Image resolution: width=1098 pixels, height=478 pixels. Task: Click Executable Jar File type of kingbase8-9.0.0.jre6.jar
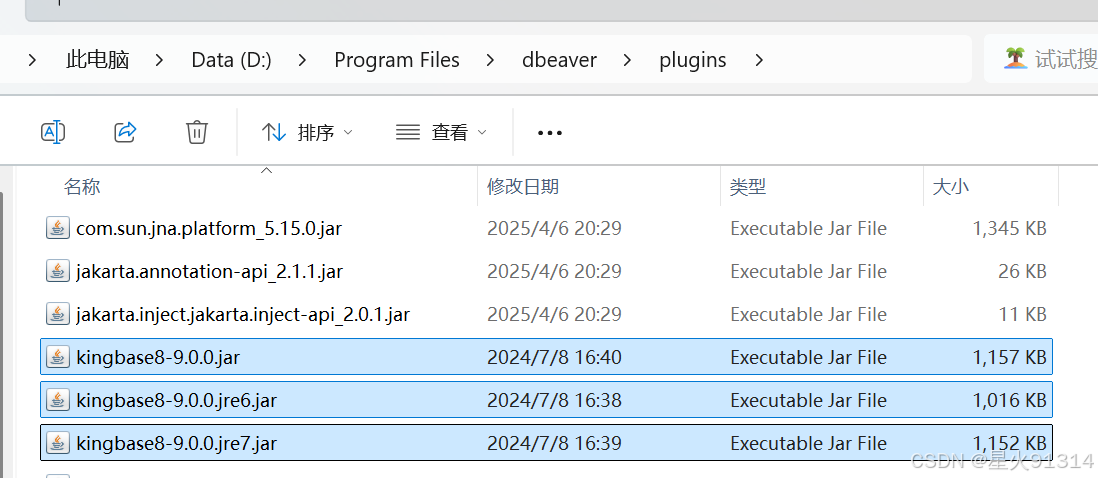click(808, 400)
